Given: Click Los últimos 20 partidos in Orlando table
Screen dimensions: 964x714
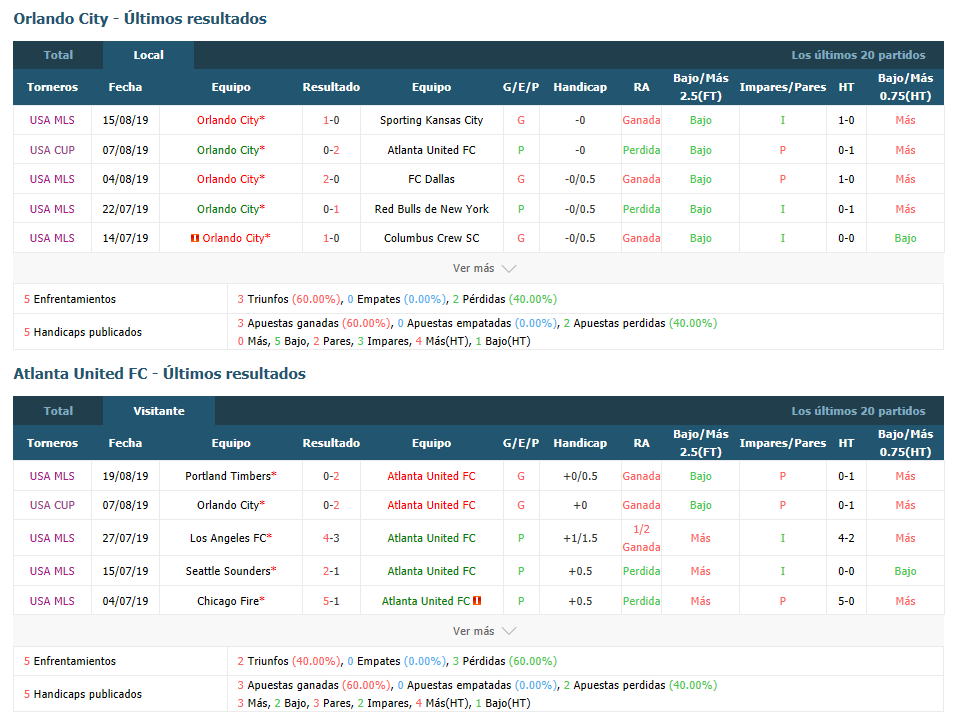Looking at the screenshot, I should (858, 55).
